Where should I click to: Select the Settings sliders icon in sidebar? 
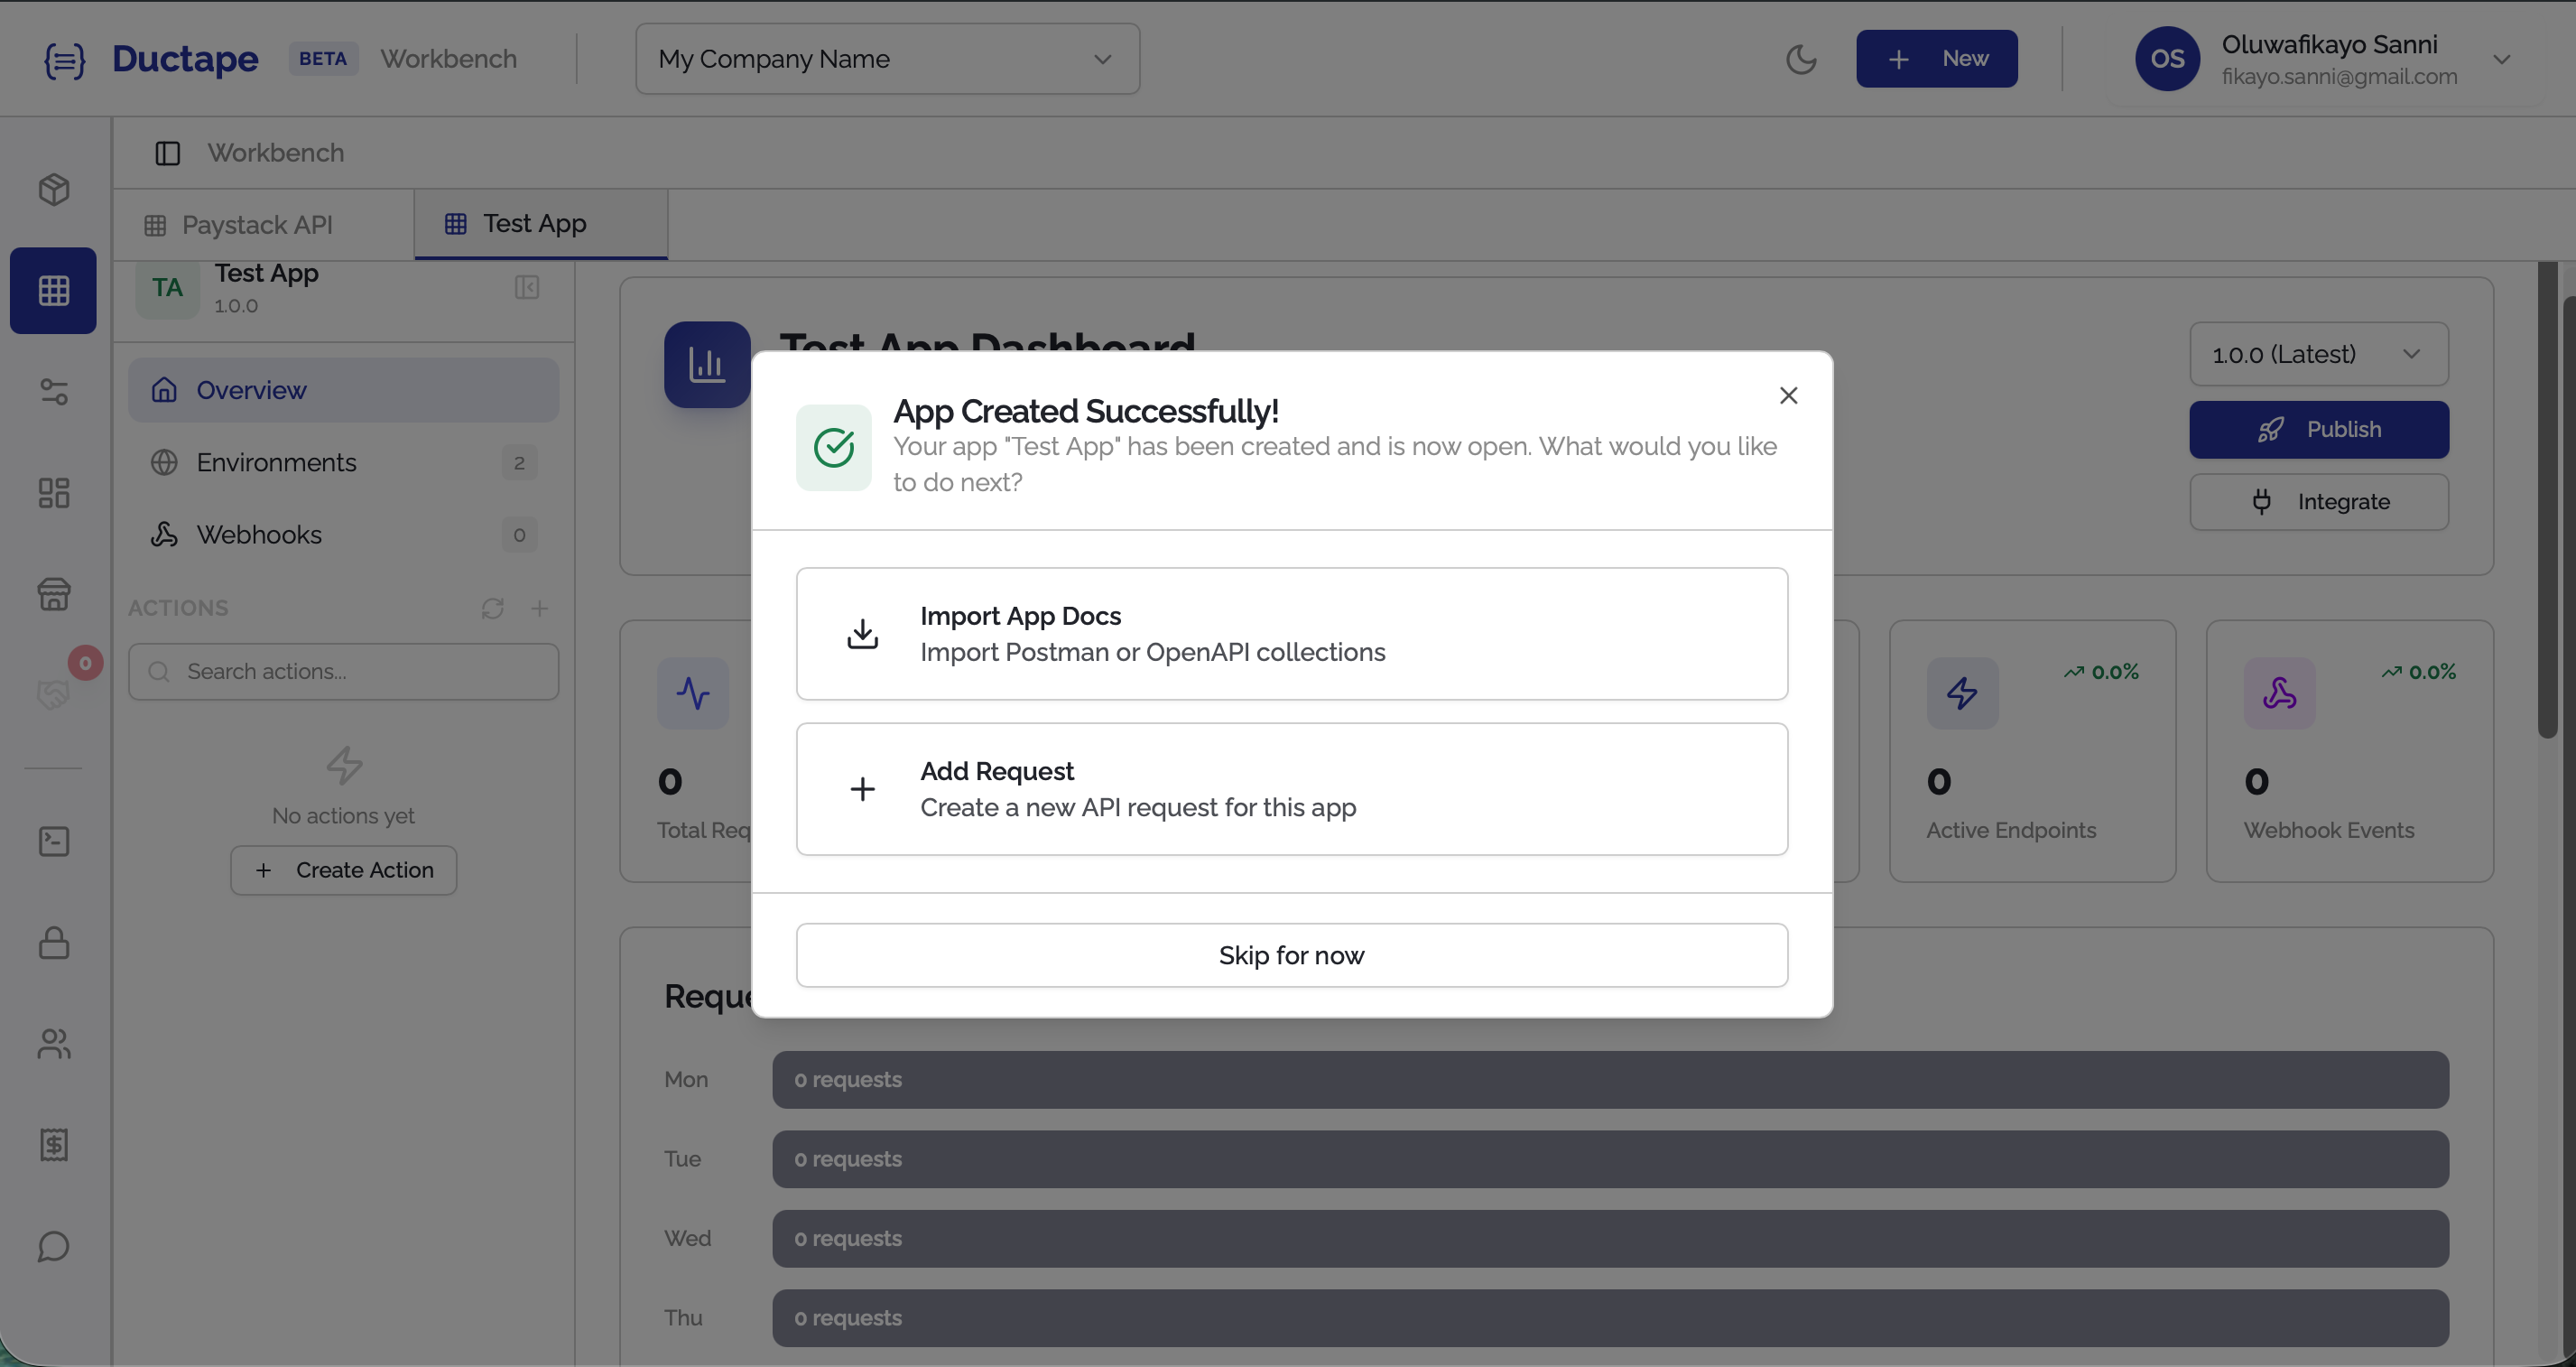(x=53, y=392)
